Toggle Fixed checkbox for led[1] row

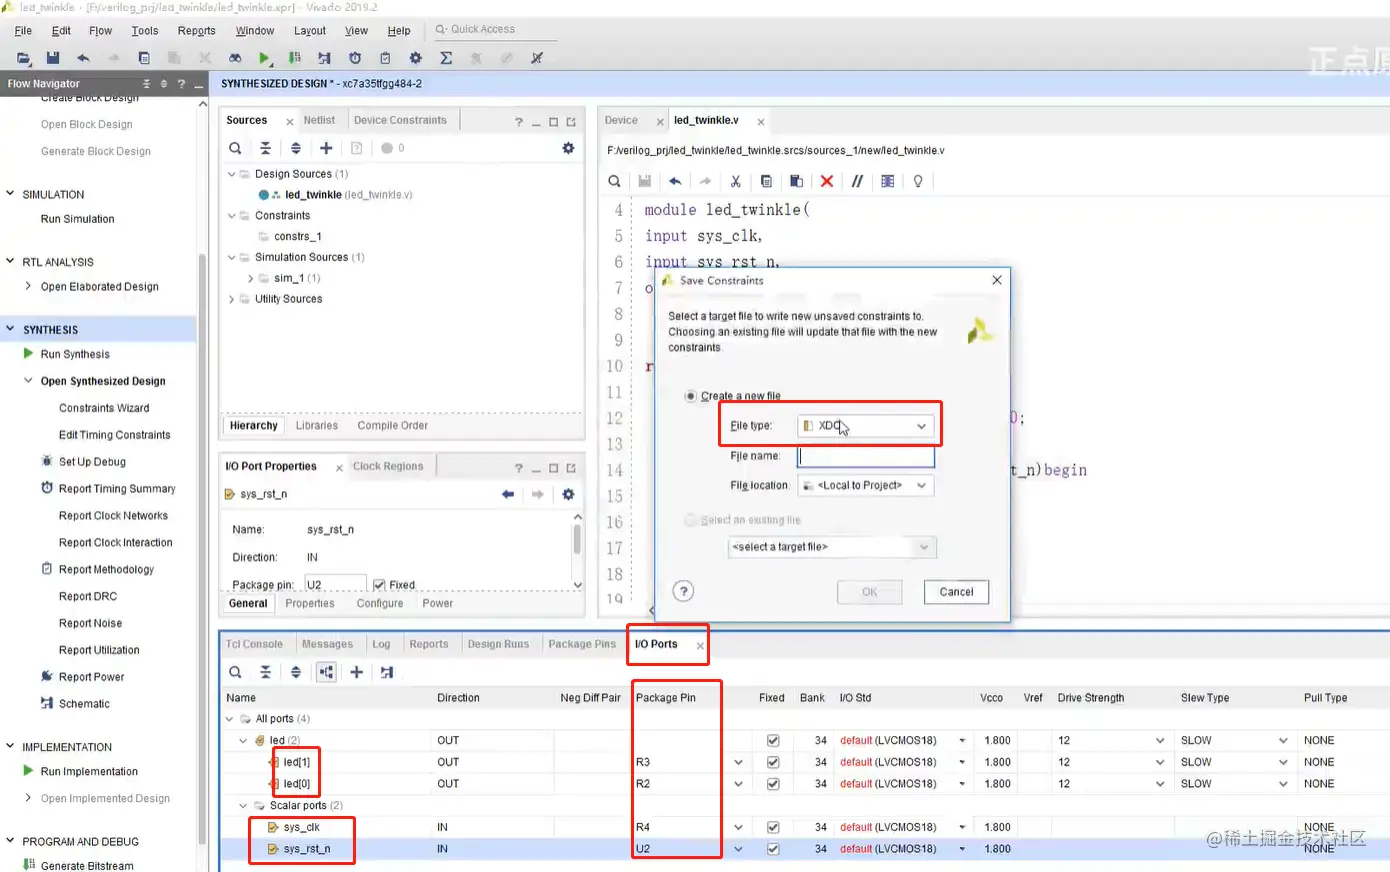[772, 762]
